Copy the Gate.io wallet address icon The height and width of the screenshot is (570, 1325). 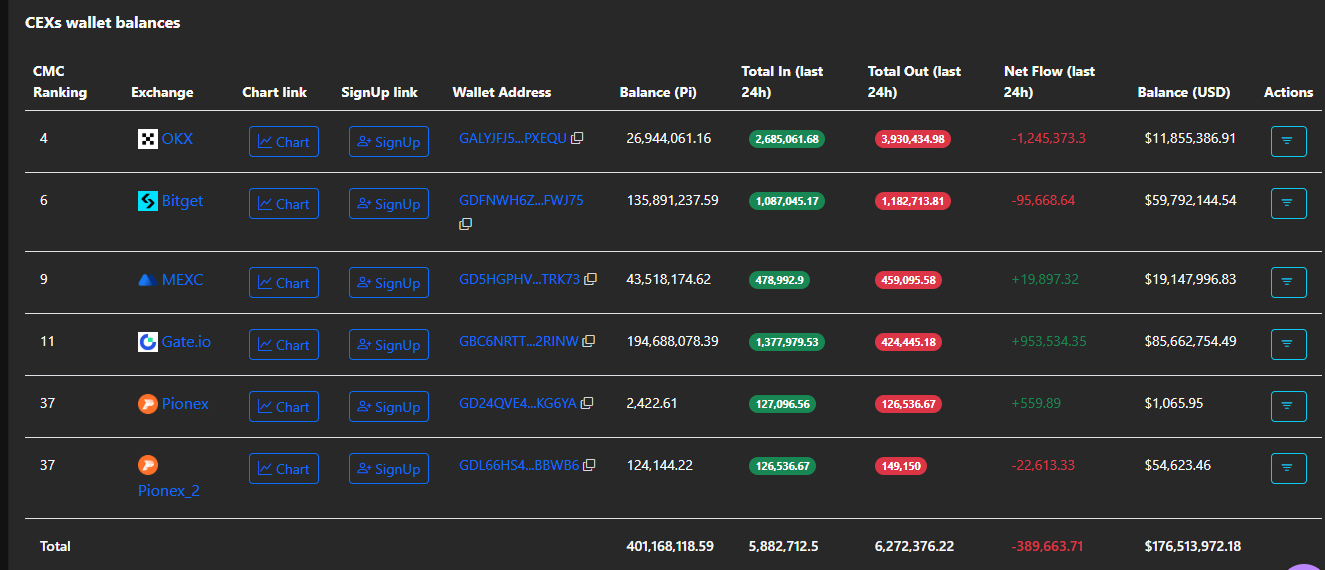[588, 341]
